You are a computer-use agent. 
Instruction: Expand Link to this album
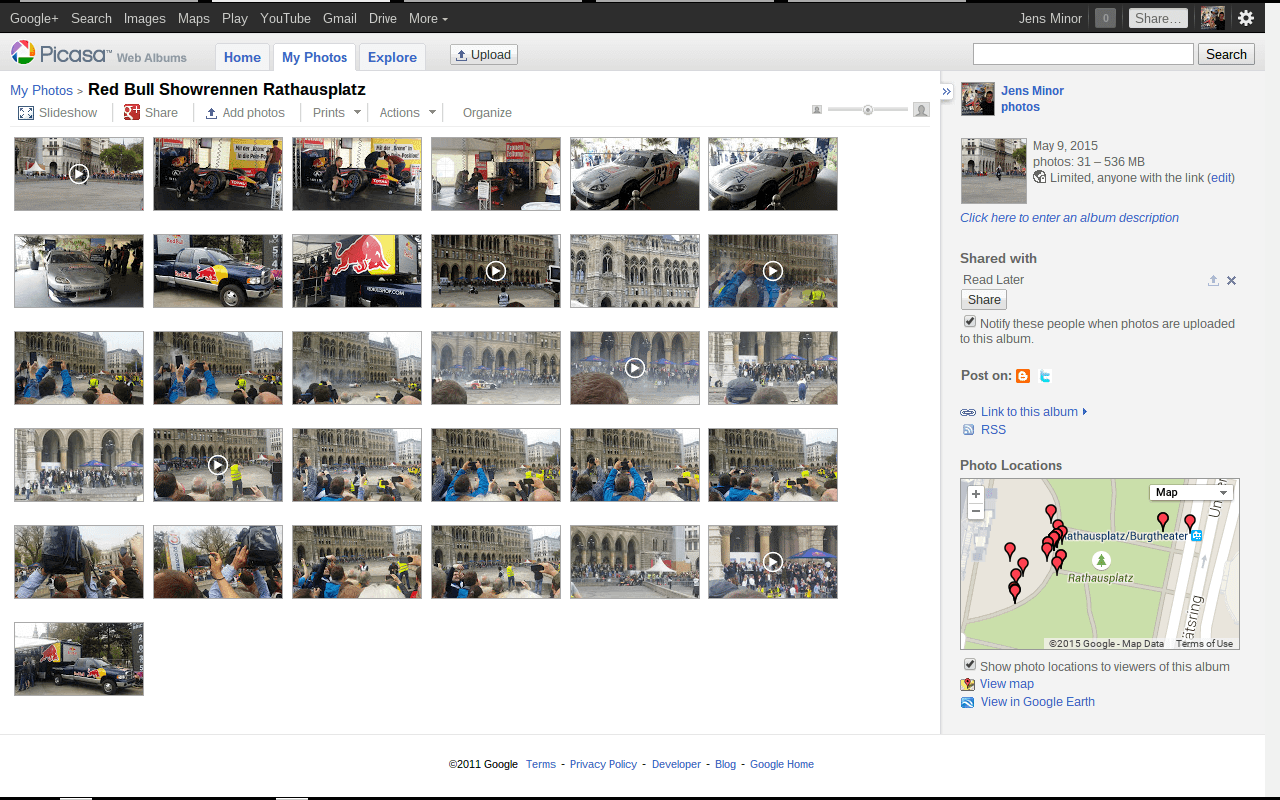[1029, 412]
